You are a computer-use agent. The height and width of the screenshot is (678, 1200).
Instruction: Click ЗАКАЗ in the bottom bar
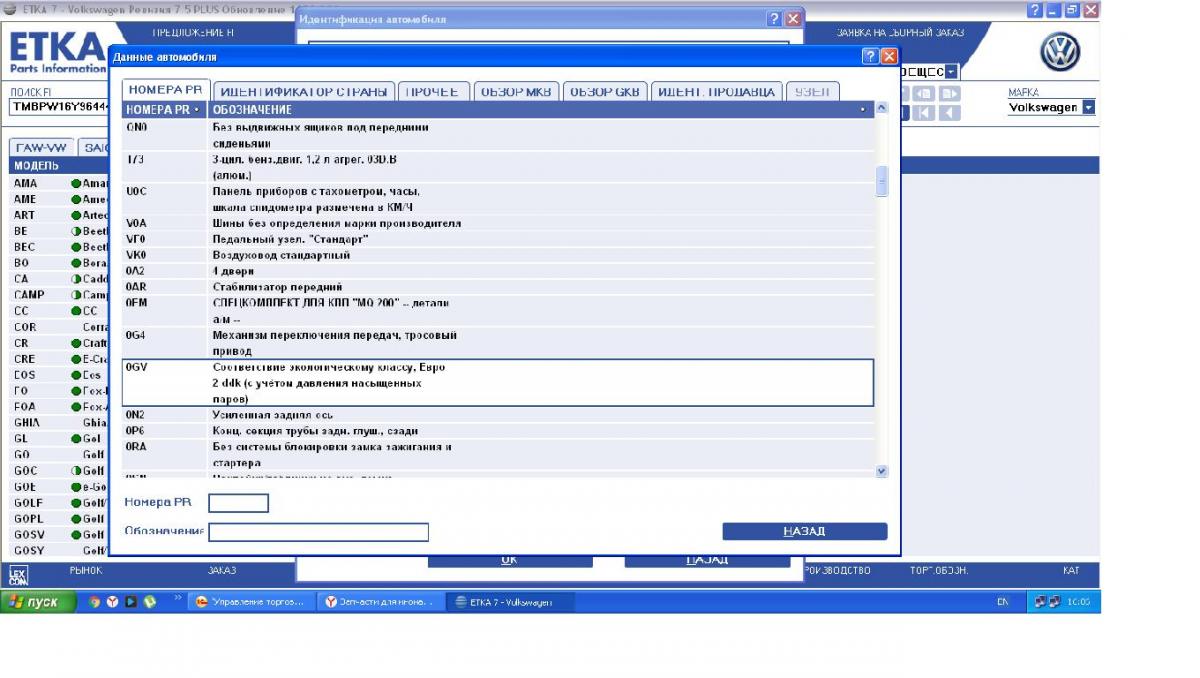[x=222, y=571]
